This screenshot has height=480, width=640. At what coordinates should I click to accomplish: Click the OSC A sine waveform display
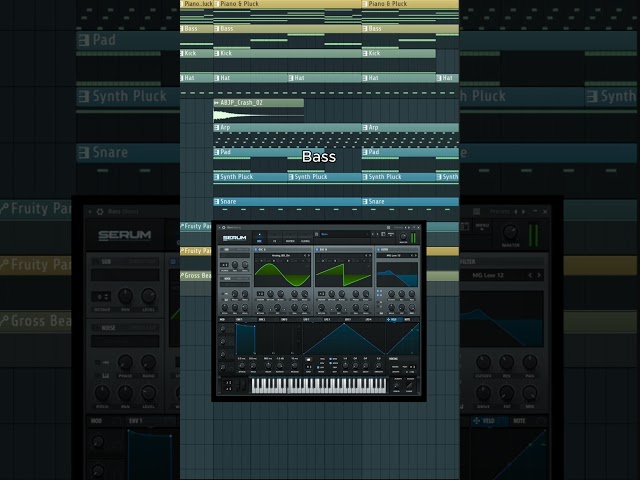pos(282,275)
